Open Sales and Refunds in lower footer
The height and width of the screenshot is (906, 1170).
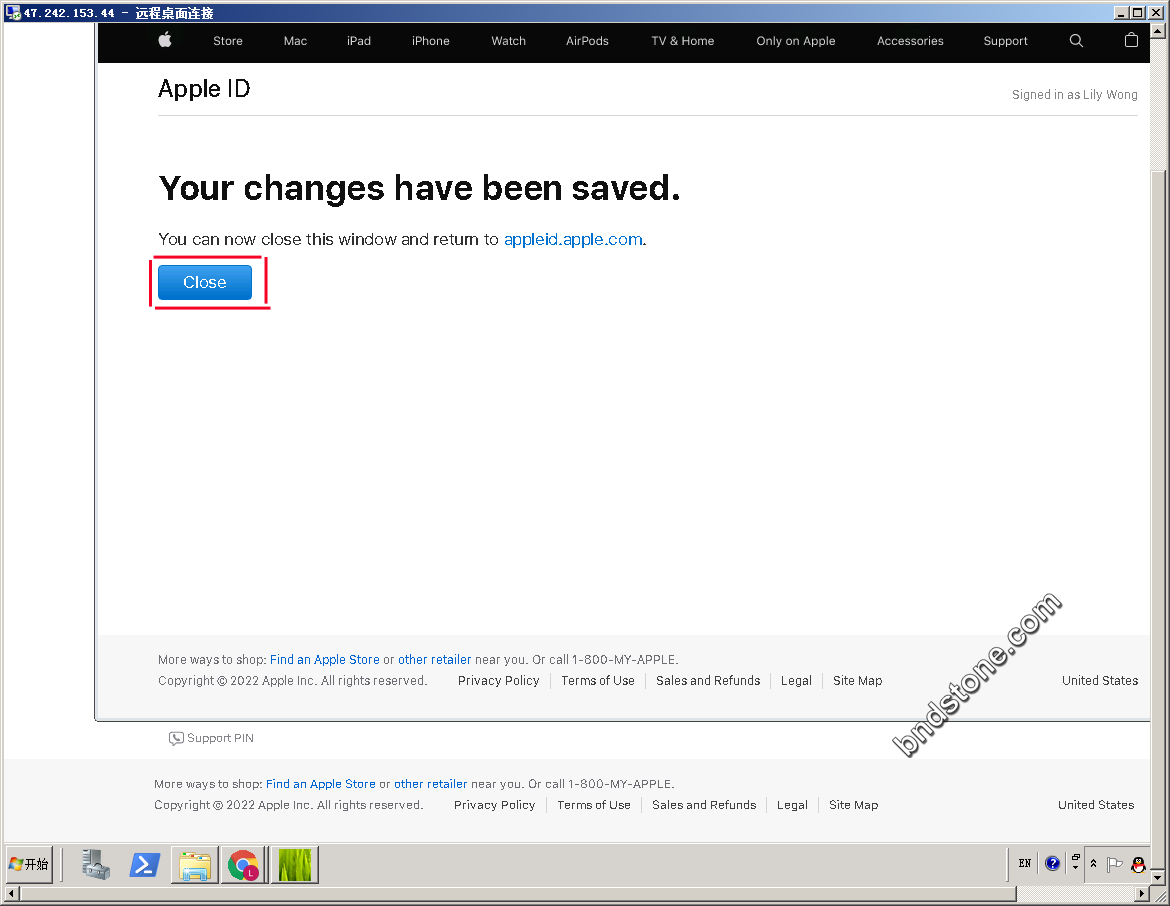[704, 805]
